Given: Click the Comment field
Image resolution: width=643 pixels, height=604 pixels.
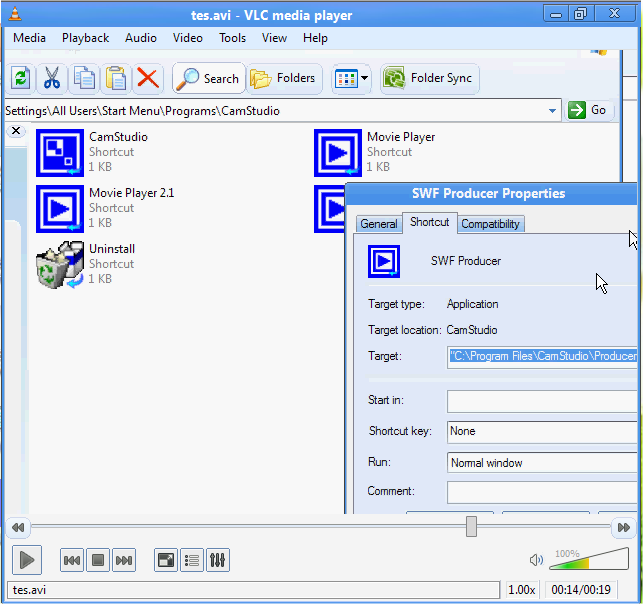Looking at the screenshot, I should (542, 492).
